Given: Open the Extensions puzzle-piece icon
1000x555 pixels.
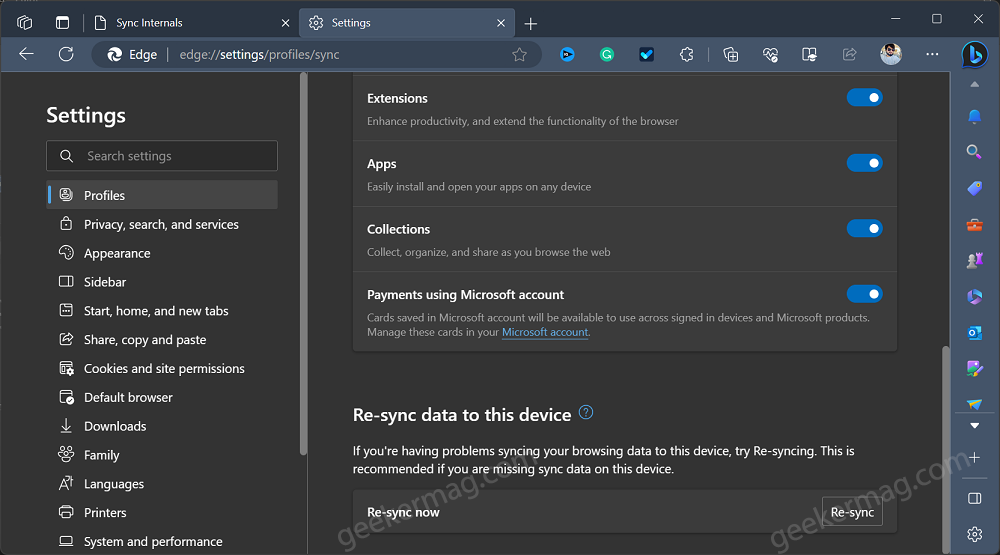Looking at the screenshot, I should click(x=686, y=55).
